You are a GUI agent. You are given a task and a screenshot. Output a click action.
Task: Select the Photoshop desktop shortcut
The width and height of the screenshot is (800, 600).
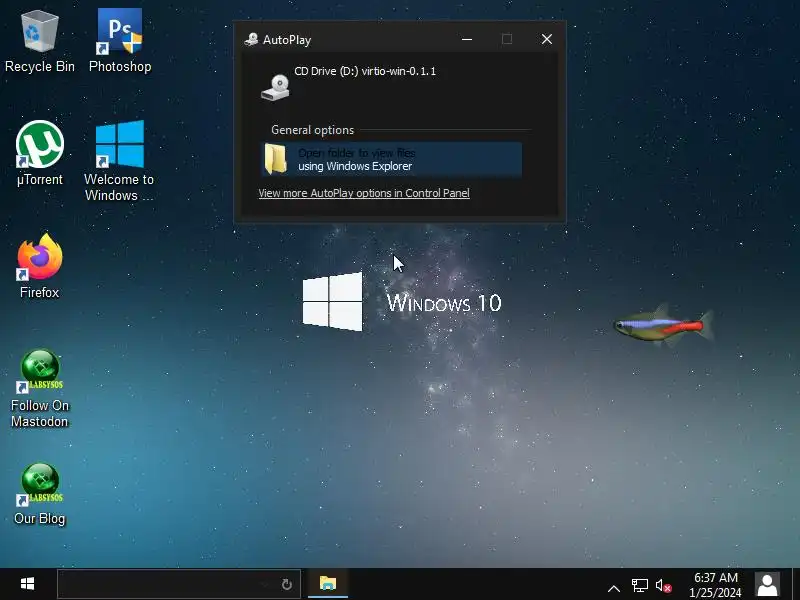coord(120,42)
